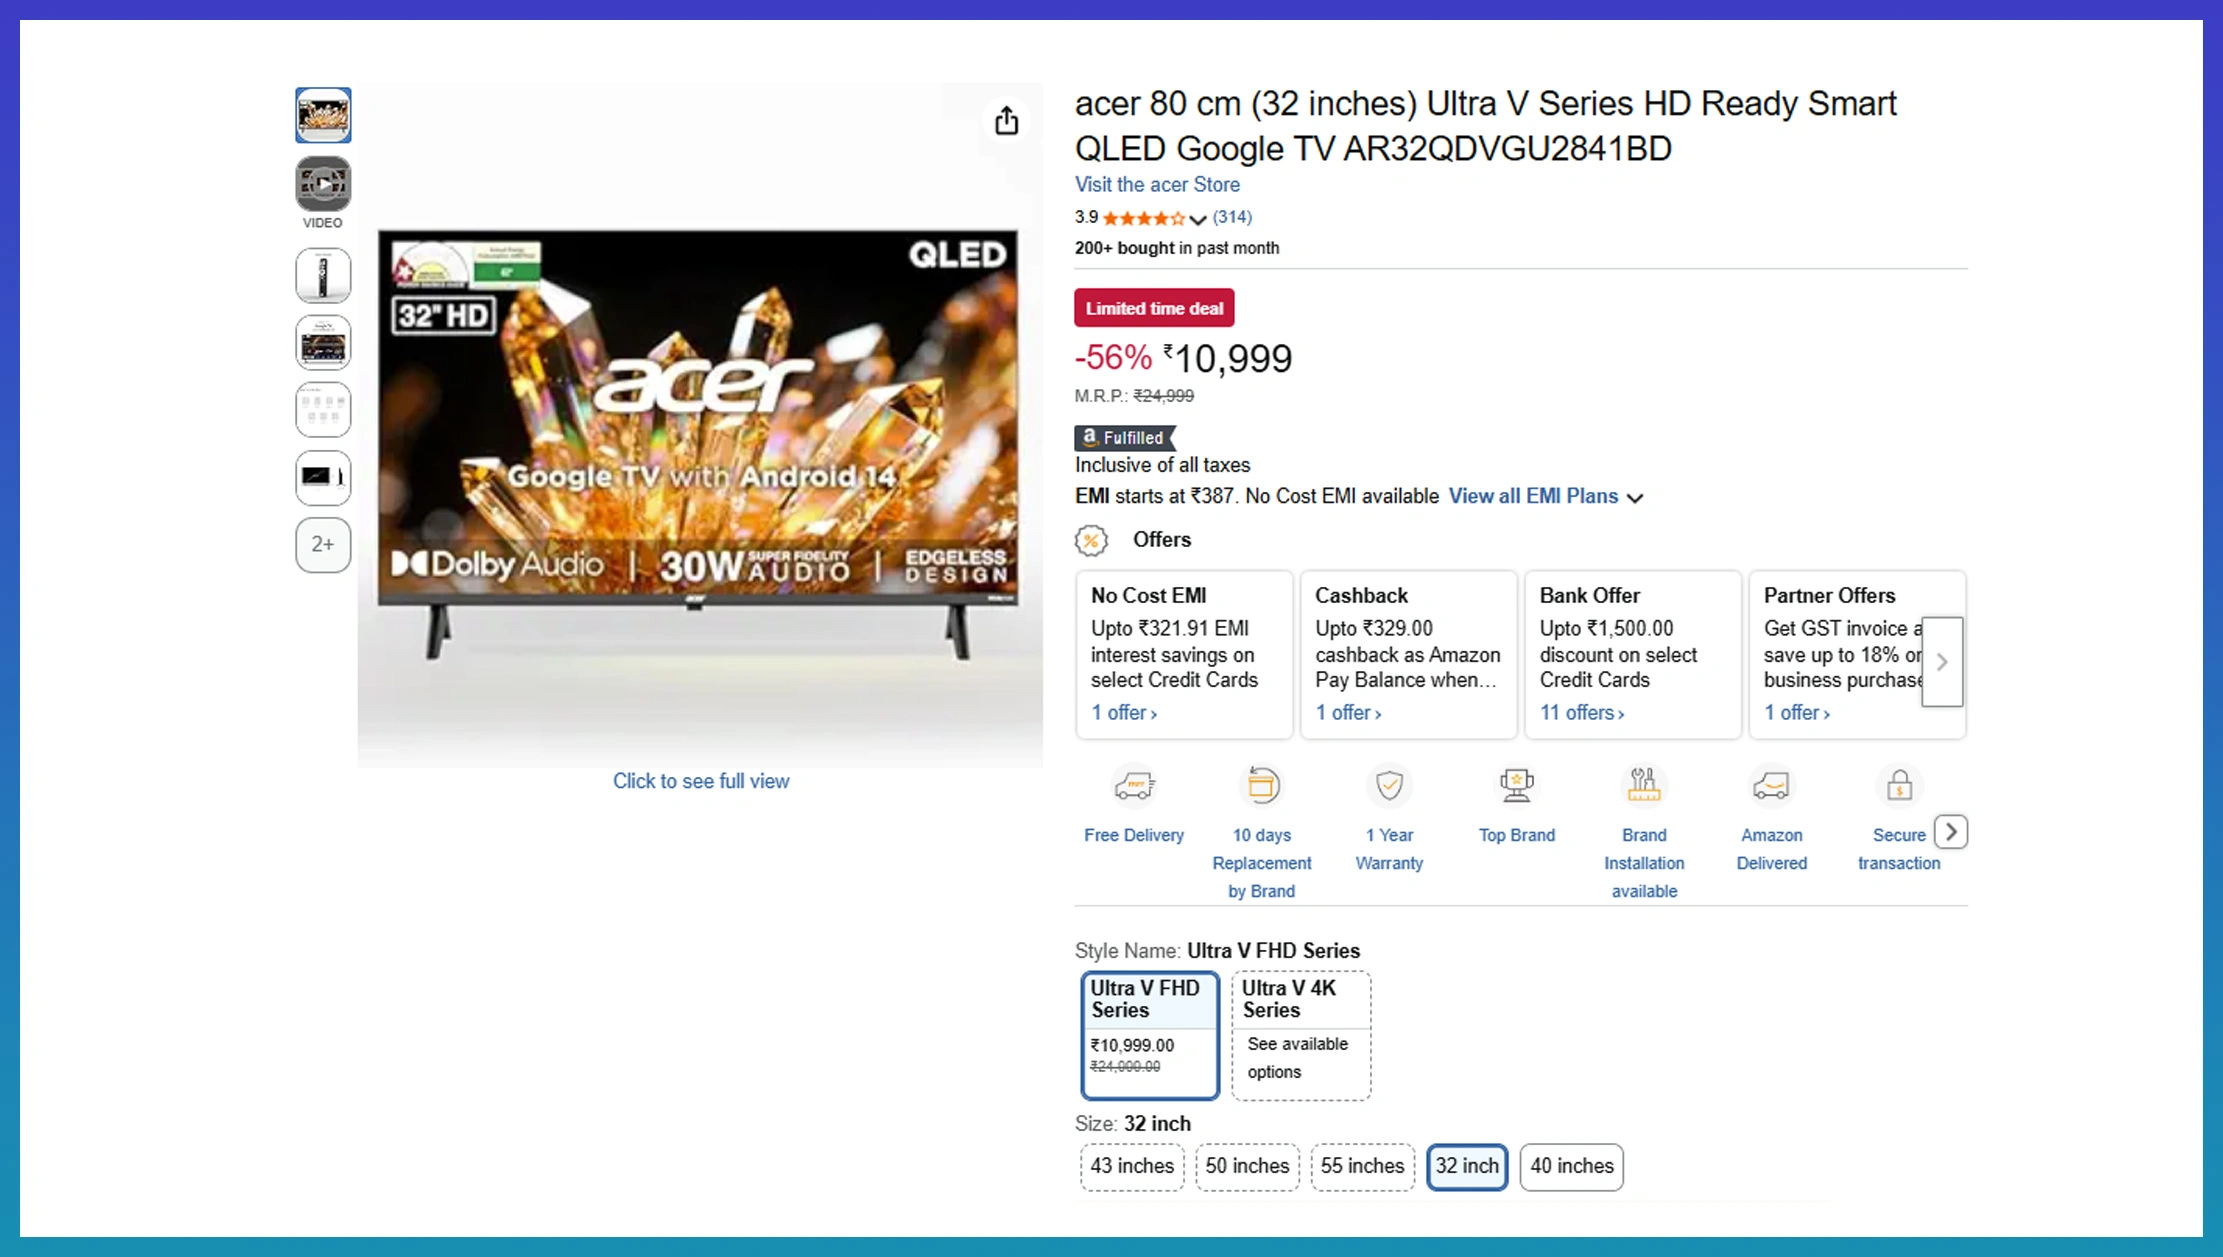Click the Free Delivery truck icon
Viewport: 2223px width, 1257px height.
1134,786
